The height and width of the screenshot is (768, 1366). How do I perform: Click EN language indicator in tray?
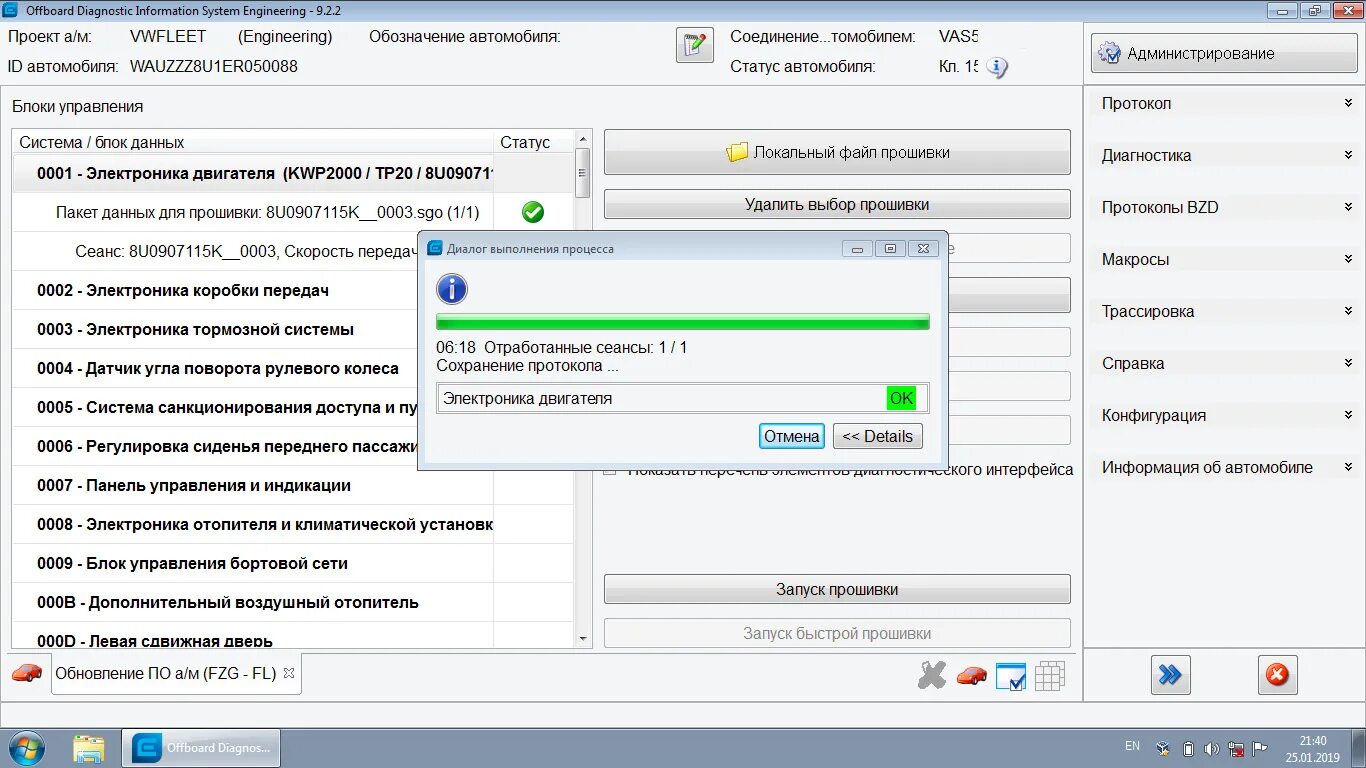click(1132, 746)
